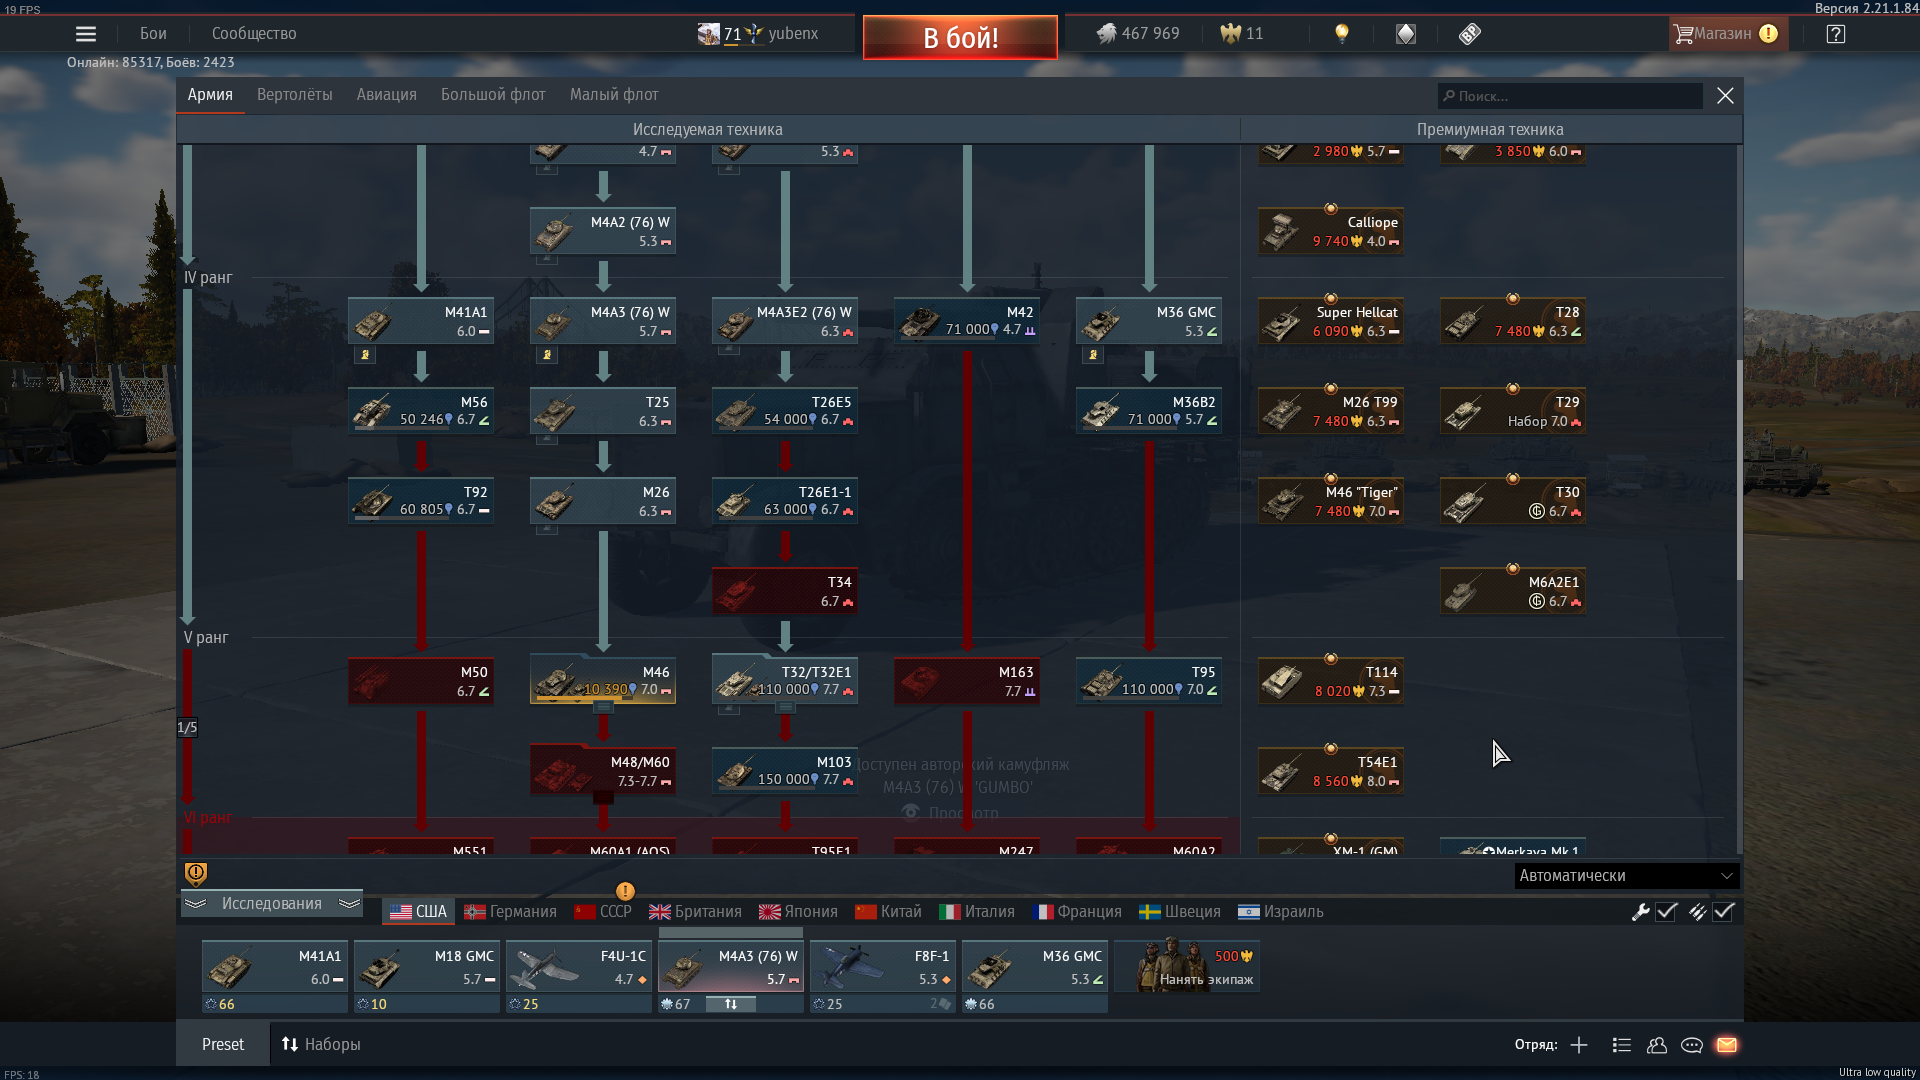Select the M103 heavy tank
The image size is (1920, 1080).
(785, 771)
